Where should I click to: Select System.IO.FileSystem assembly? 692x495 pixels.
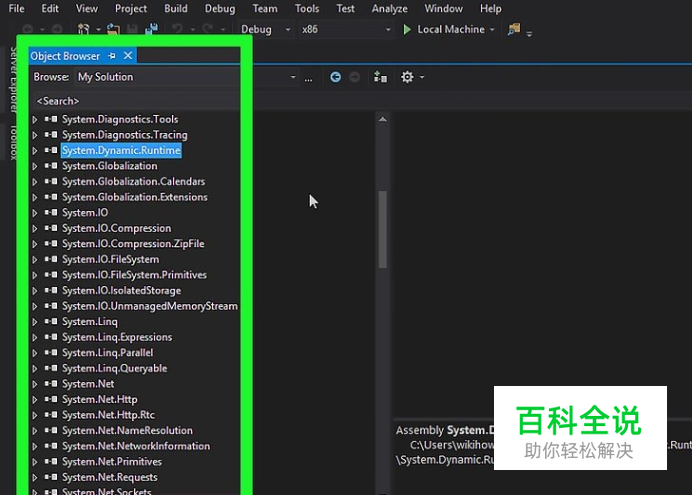[x=110, y=259]
